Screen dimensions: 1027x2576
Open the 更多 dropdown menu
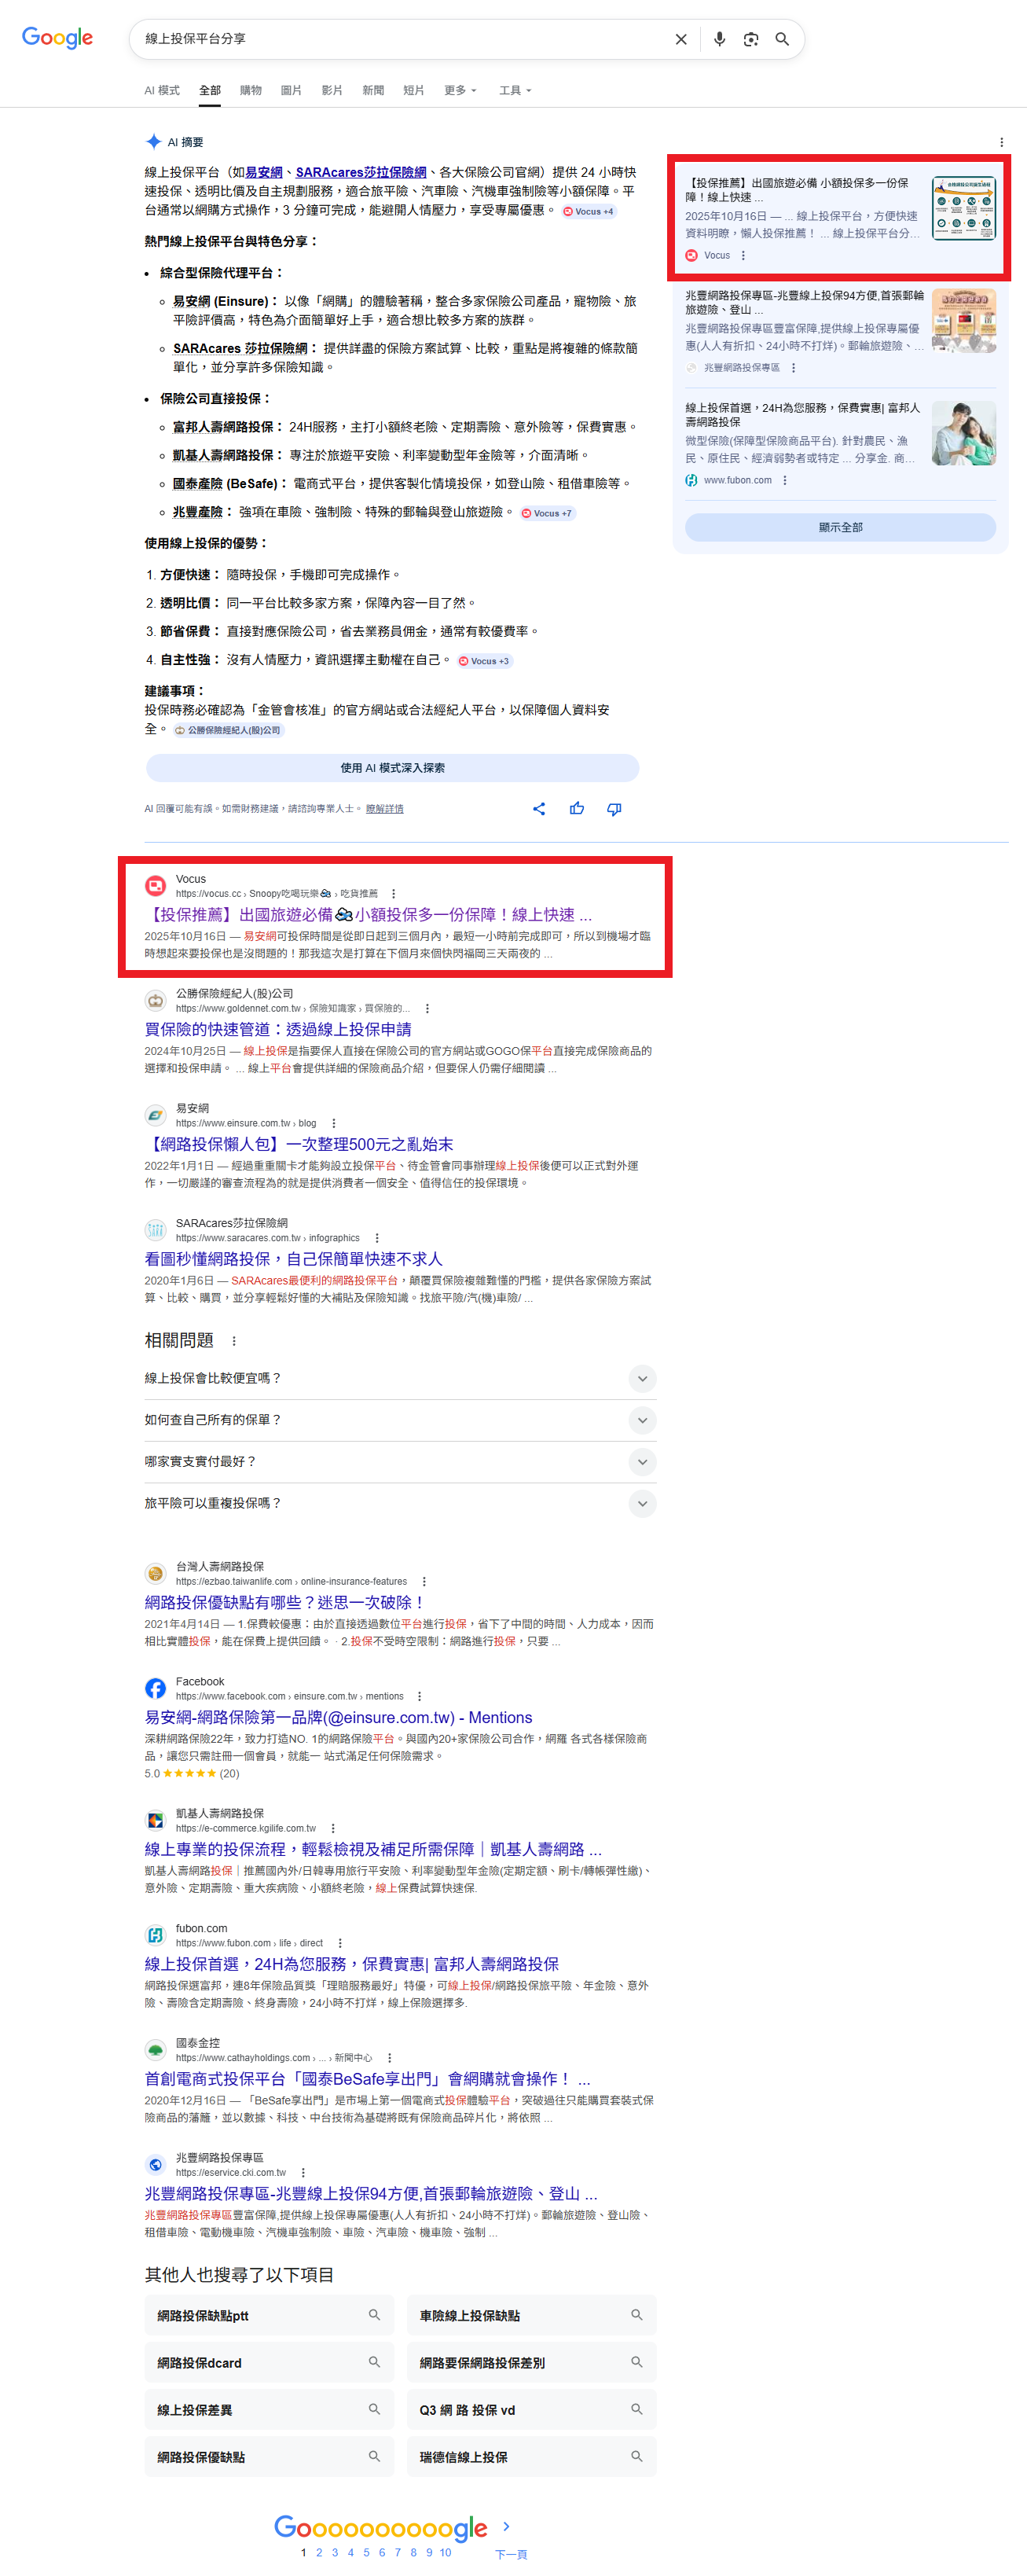click(459, 90)
